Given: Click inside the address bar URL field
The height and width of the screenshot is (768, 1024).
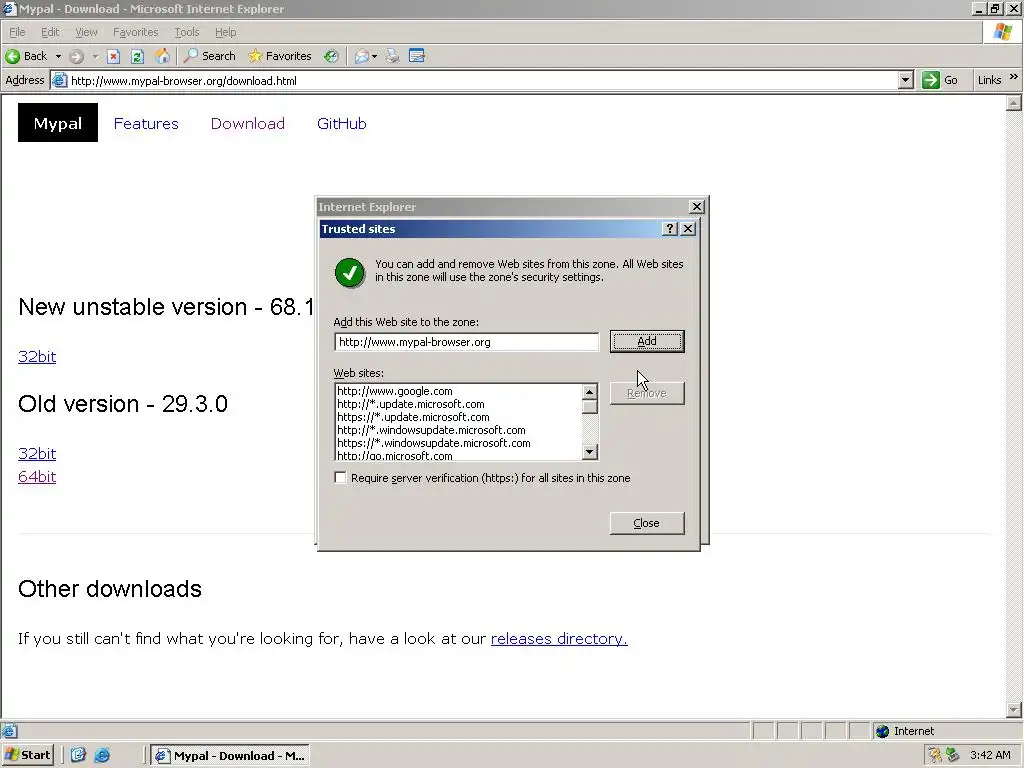Looking at the screenshot, I should 482,80.
